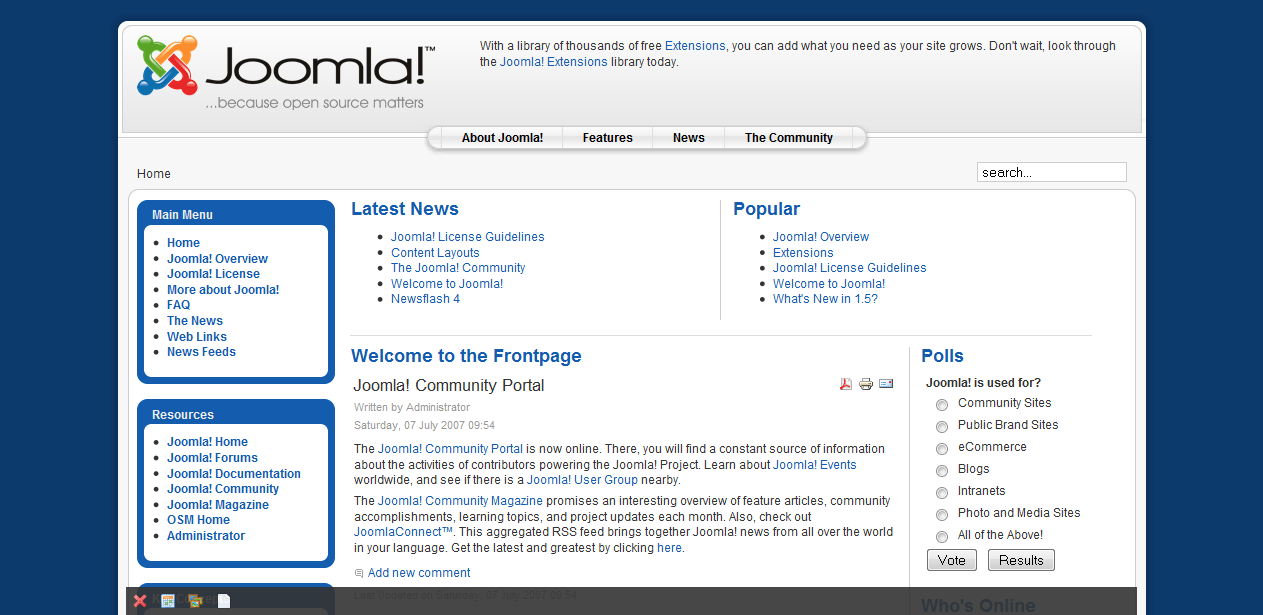
Task: Select the Community Sites poll option
Action: pos(942,405)
